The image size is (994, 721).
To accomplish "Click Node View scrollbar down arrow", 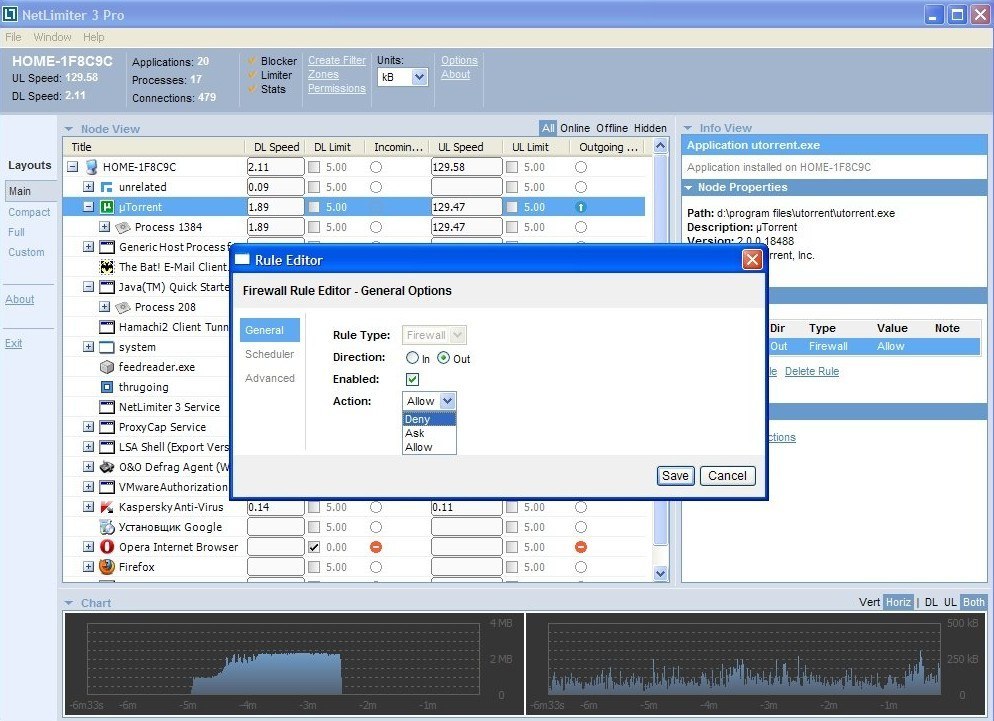I will coord(661,573).
